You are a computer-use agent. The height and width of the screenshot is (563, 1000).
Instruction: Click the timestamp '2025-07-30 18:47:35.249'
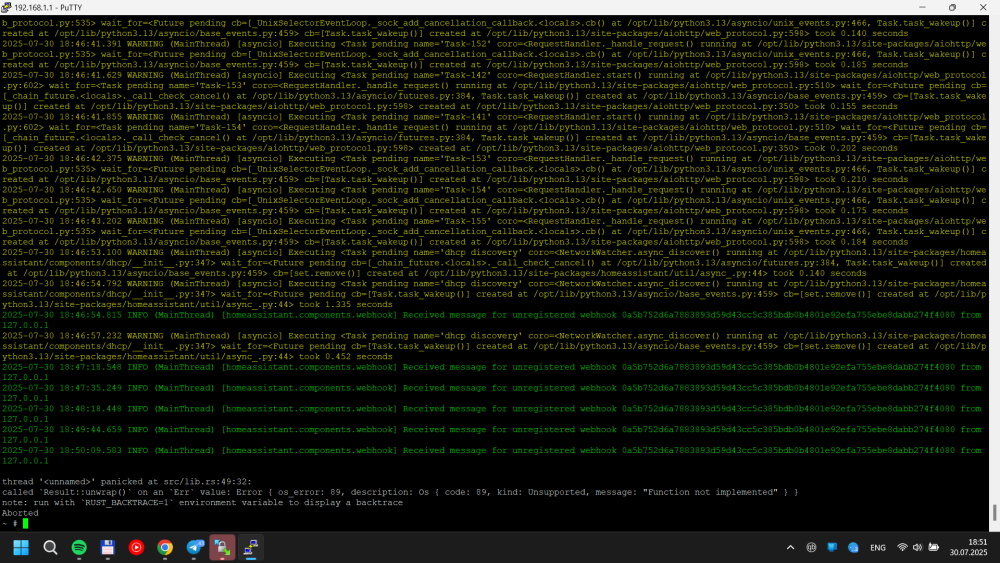click(61, 388)
